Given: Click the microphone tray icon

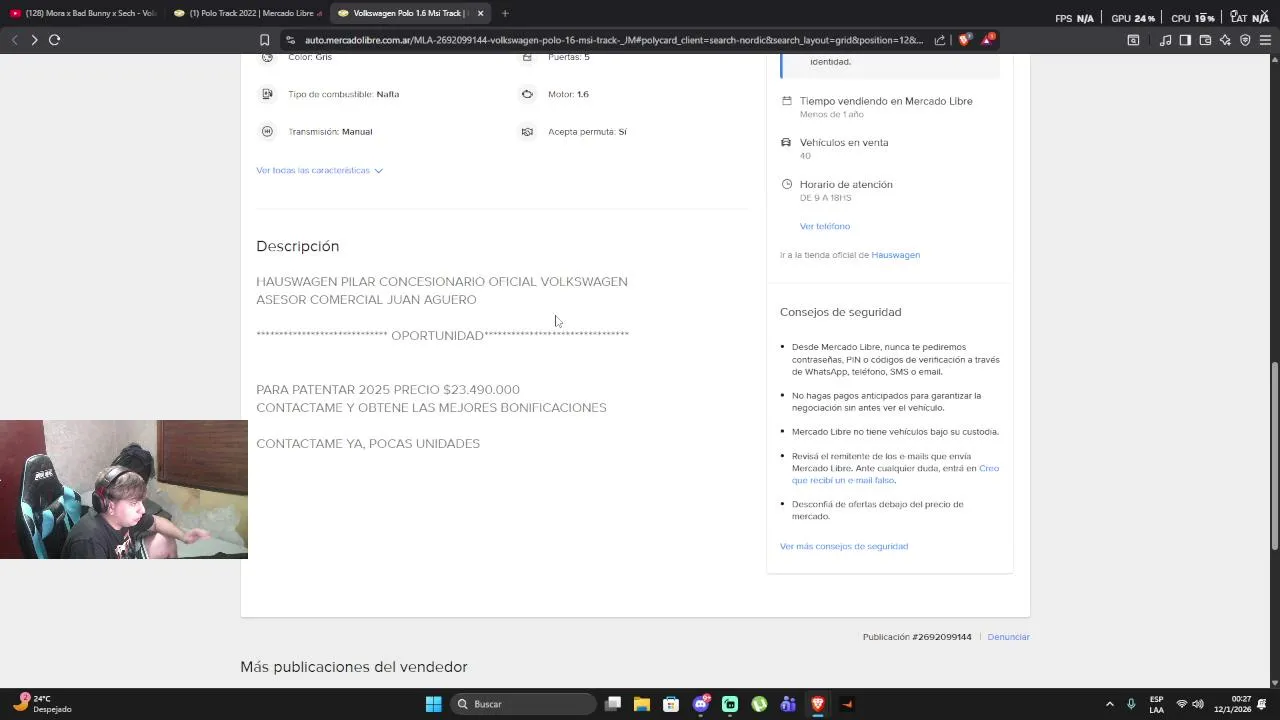Looking at the screenshot, I should click(x=1131, y=704).
